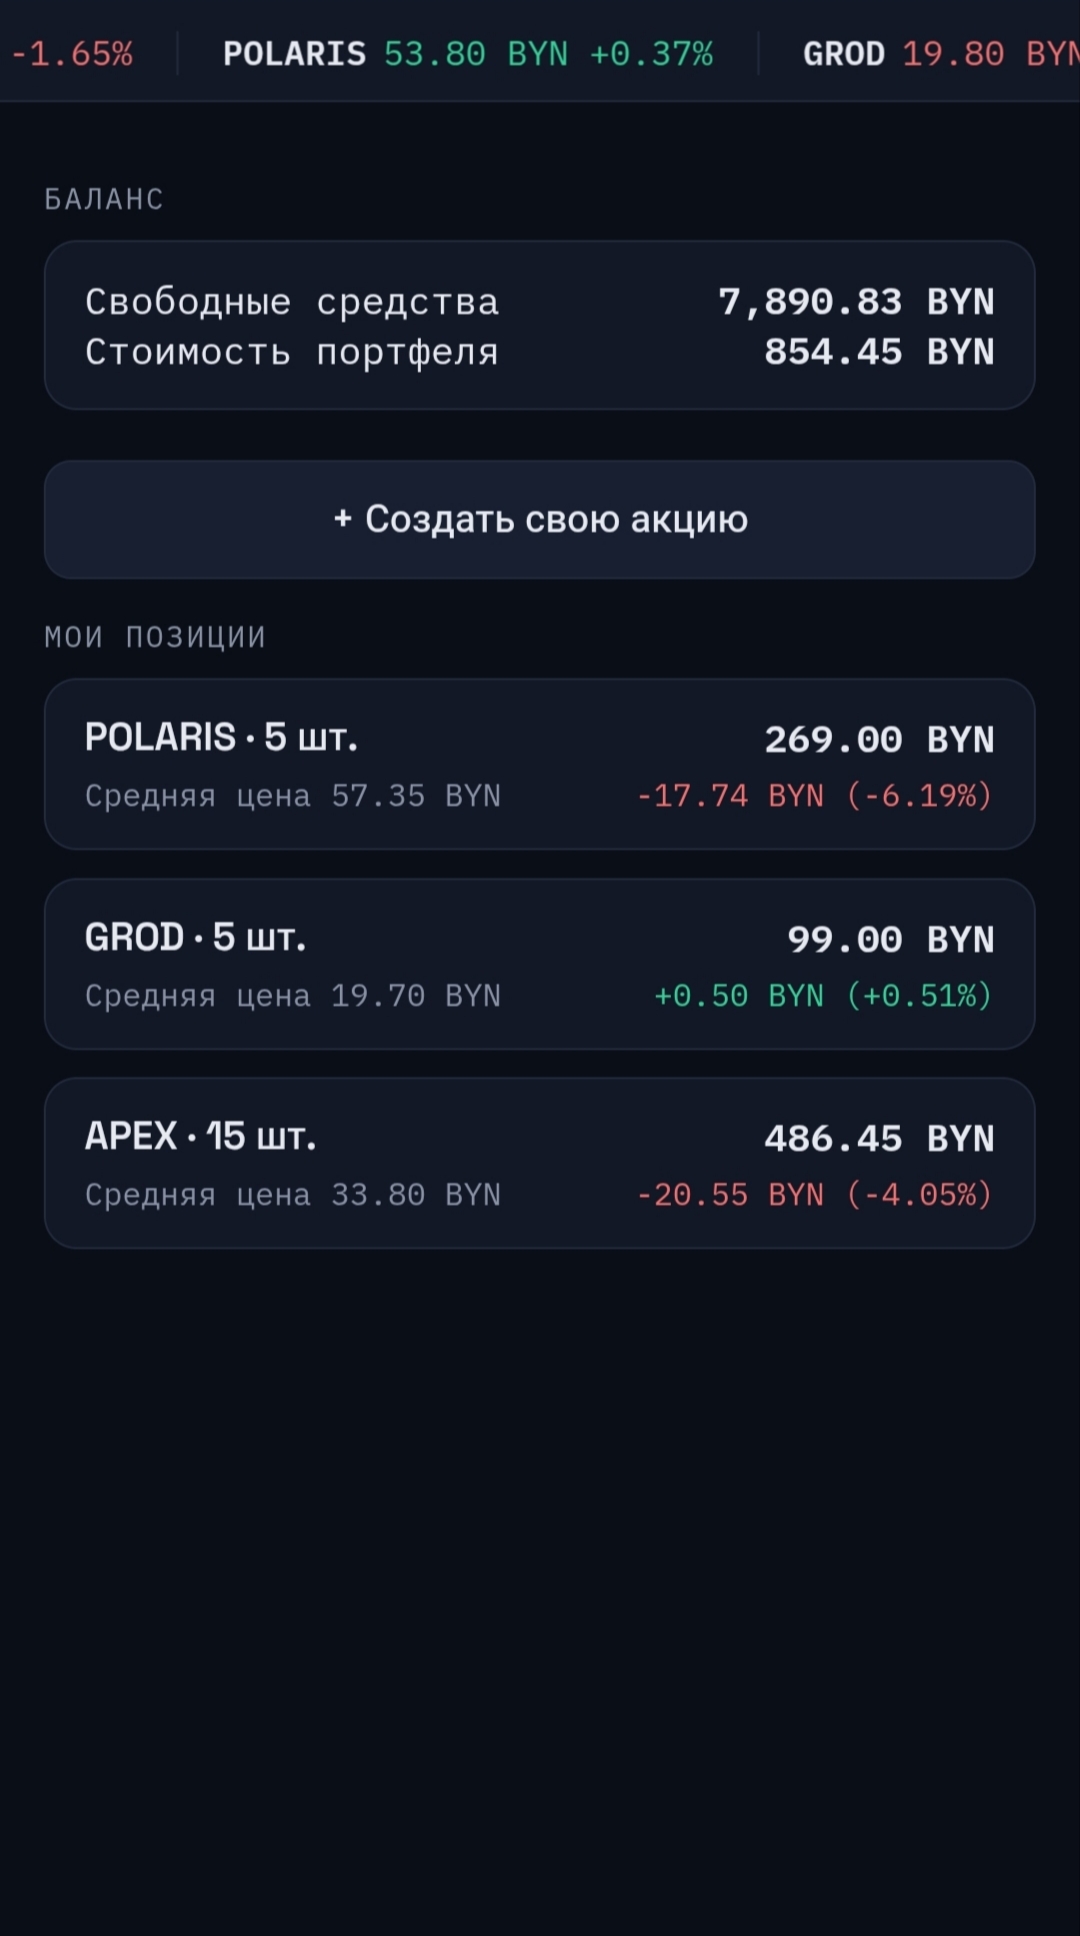This screenshot has height=1936, width=1080.
Task: Tap POLARIS position value 269.00 BYN
Action: click(879, 739)
